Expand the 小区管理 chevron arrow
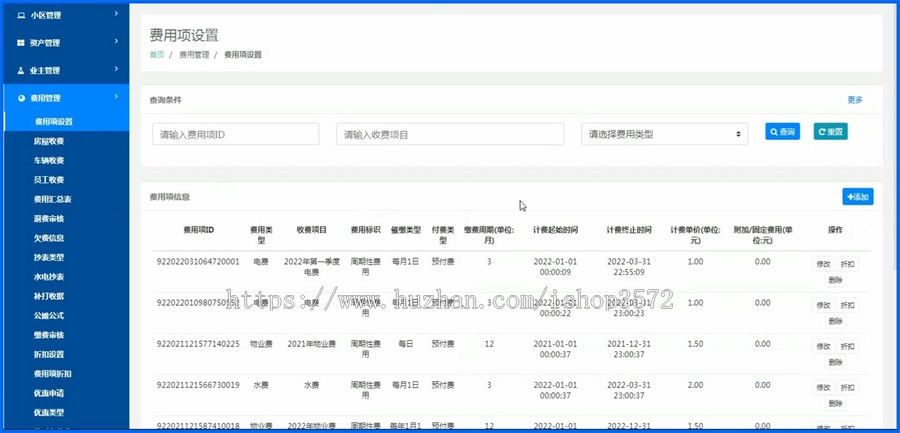The image size is (900, 433). pyautogui.click(x=116, y=13)
